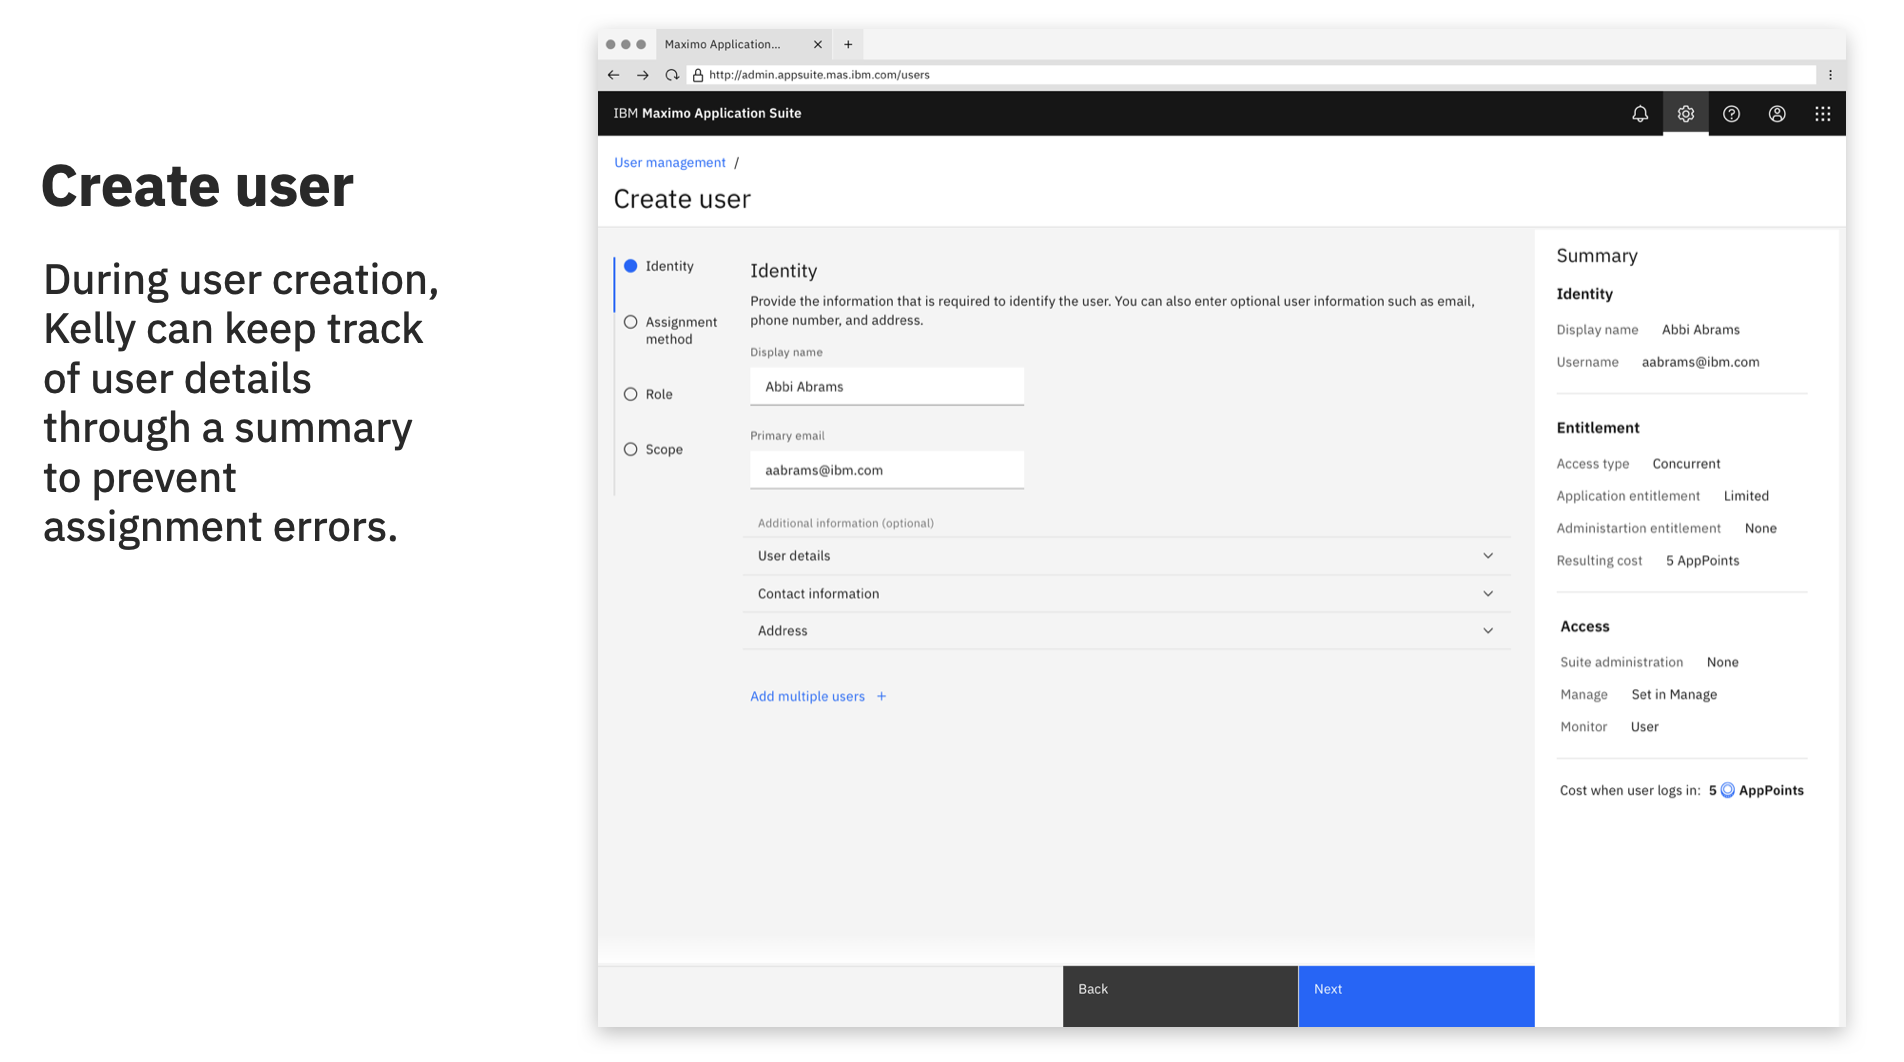
Task: Open the settings gear icon
Action: click(x=1686, y=114)
